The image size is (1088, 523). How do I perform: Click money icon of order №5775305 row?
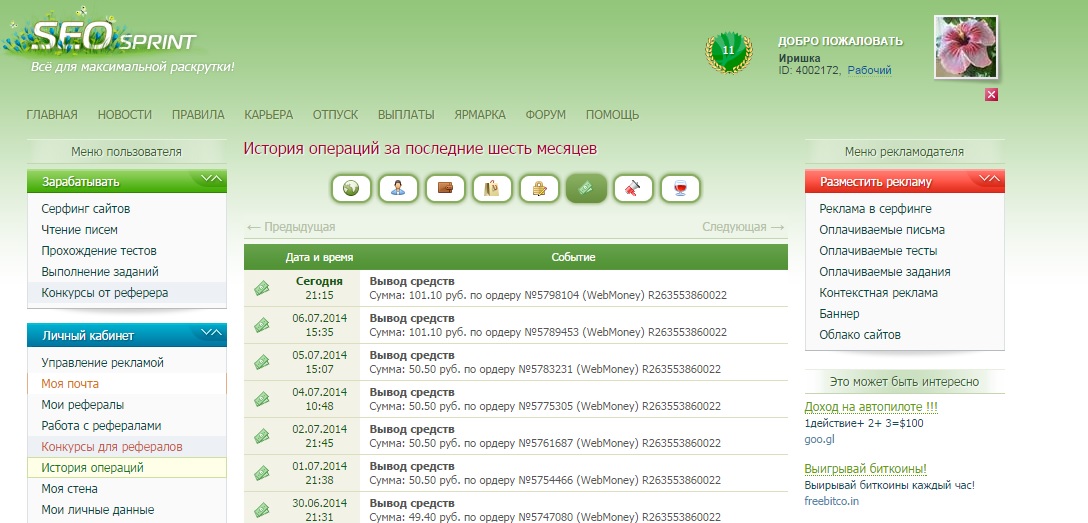[x=262, y=399]
